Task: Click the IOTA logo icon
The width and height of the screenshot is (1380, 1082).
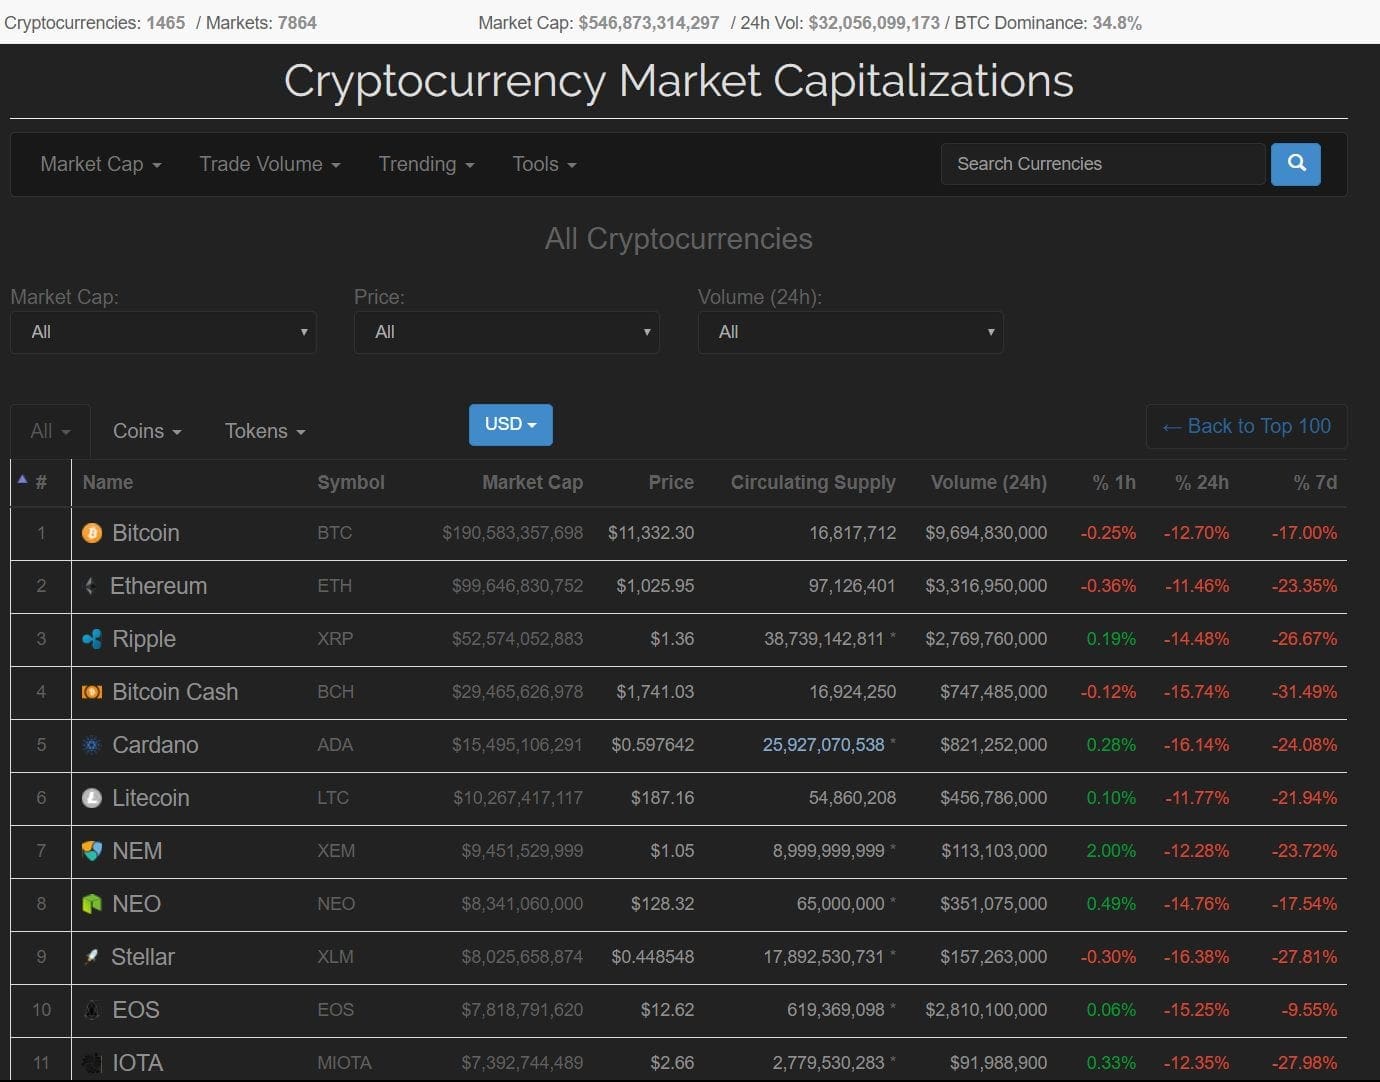Action: click(92, 1063)
